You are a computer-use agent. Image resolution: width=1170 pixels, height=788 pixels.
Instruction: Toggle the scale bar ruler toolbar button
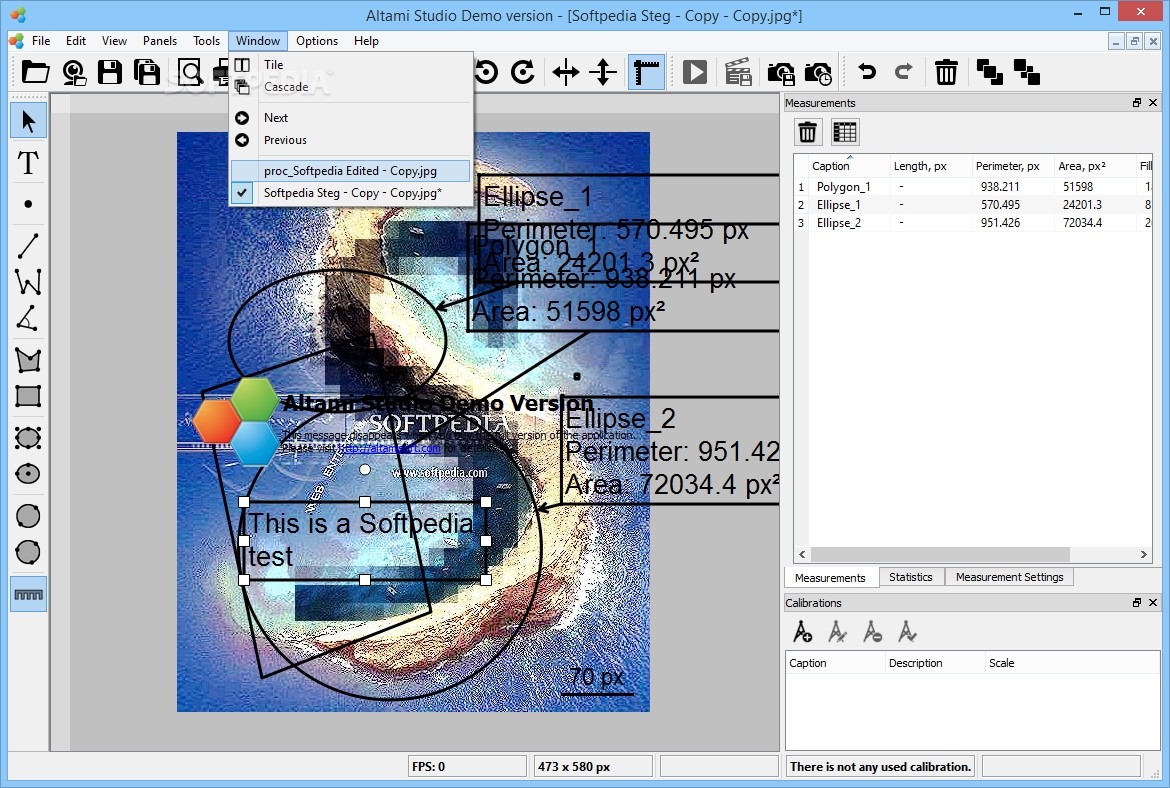pos(646,72)
